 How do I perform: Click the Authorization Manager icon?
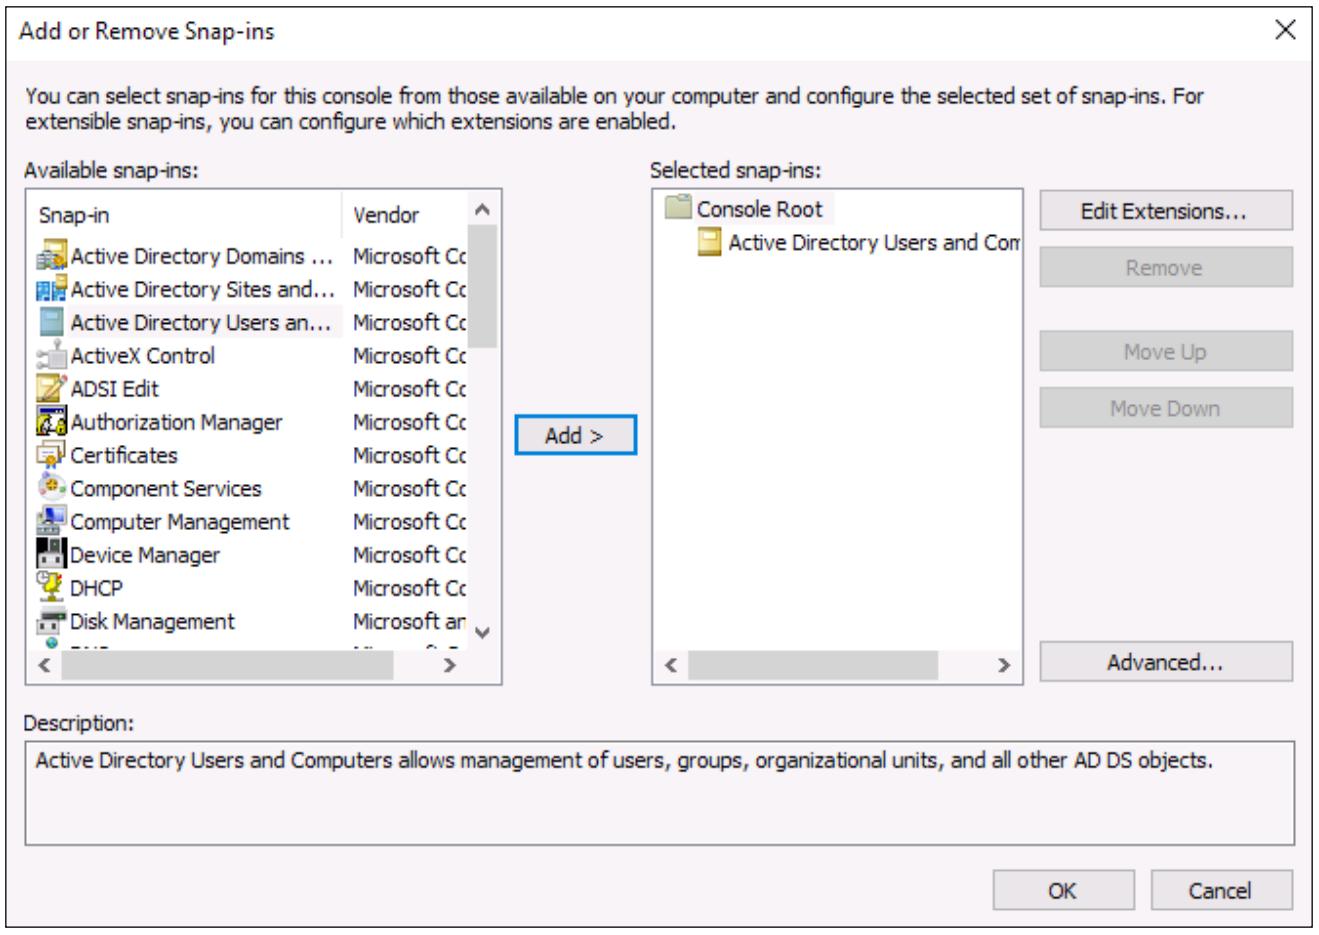51,422
